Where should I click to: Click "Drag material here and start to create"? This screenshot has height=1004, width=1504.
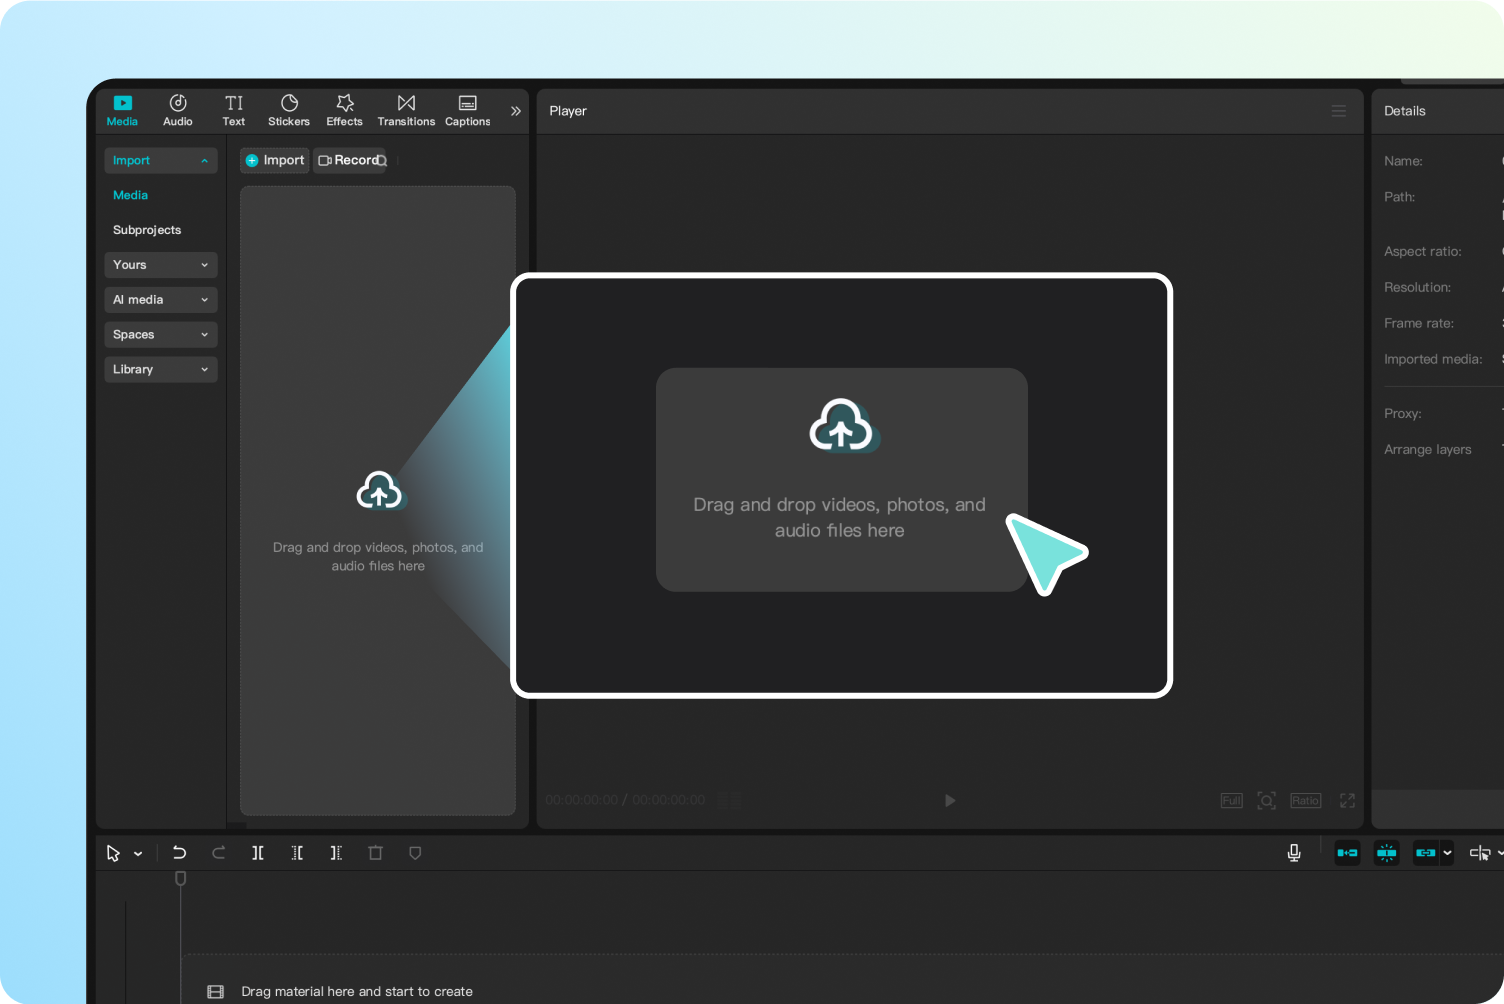pos(357,992)
